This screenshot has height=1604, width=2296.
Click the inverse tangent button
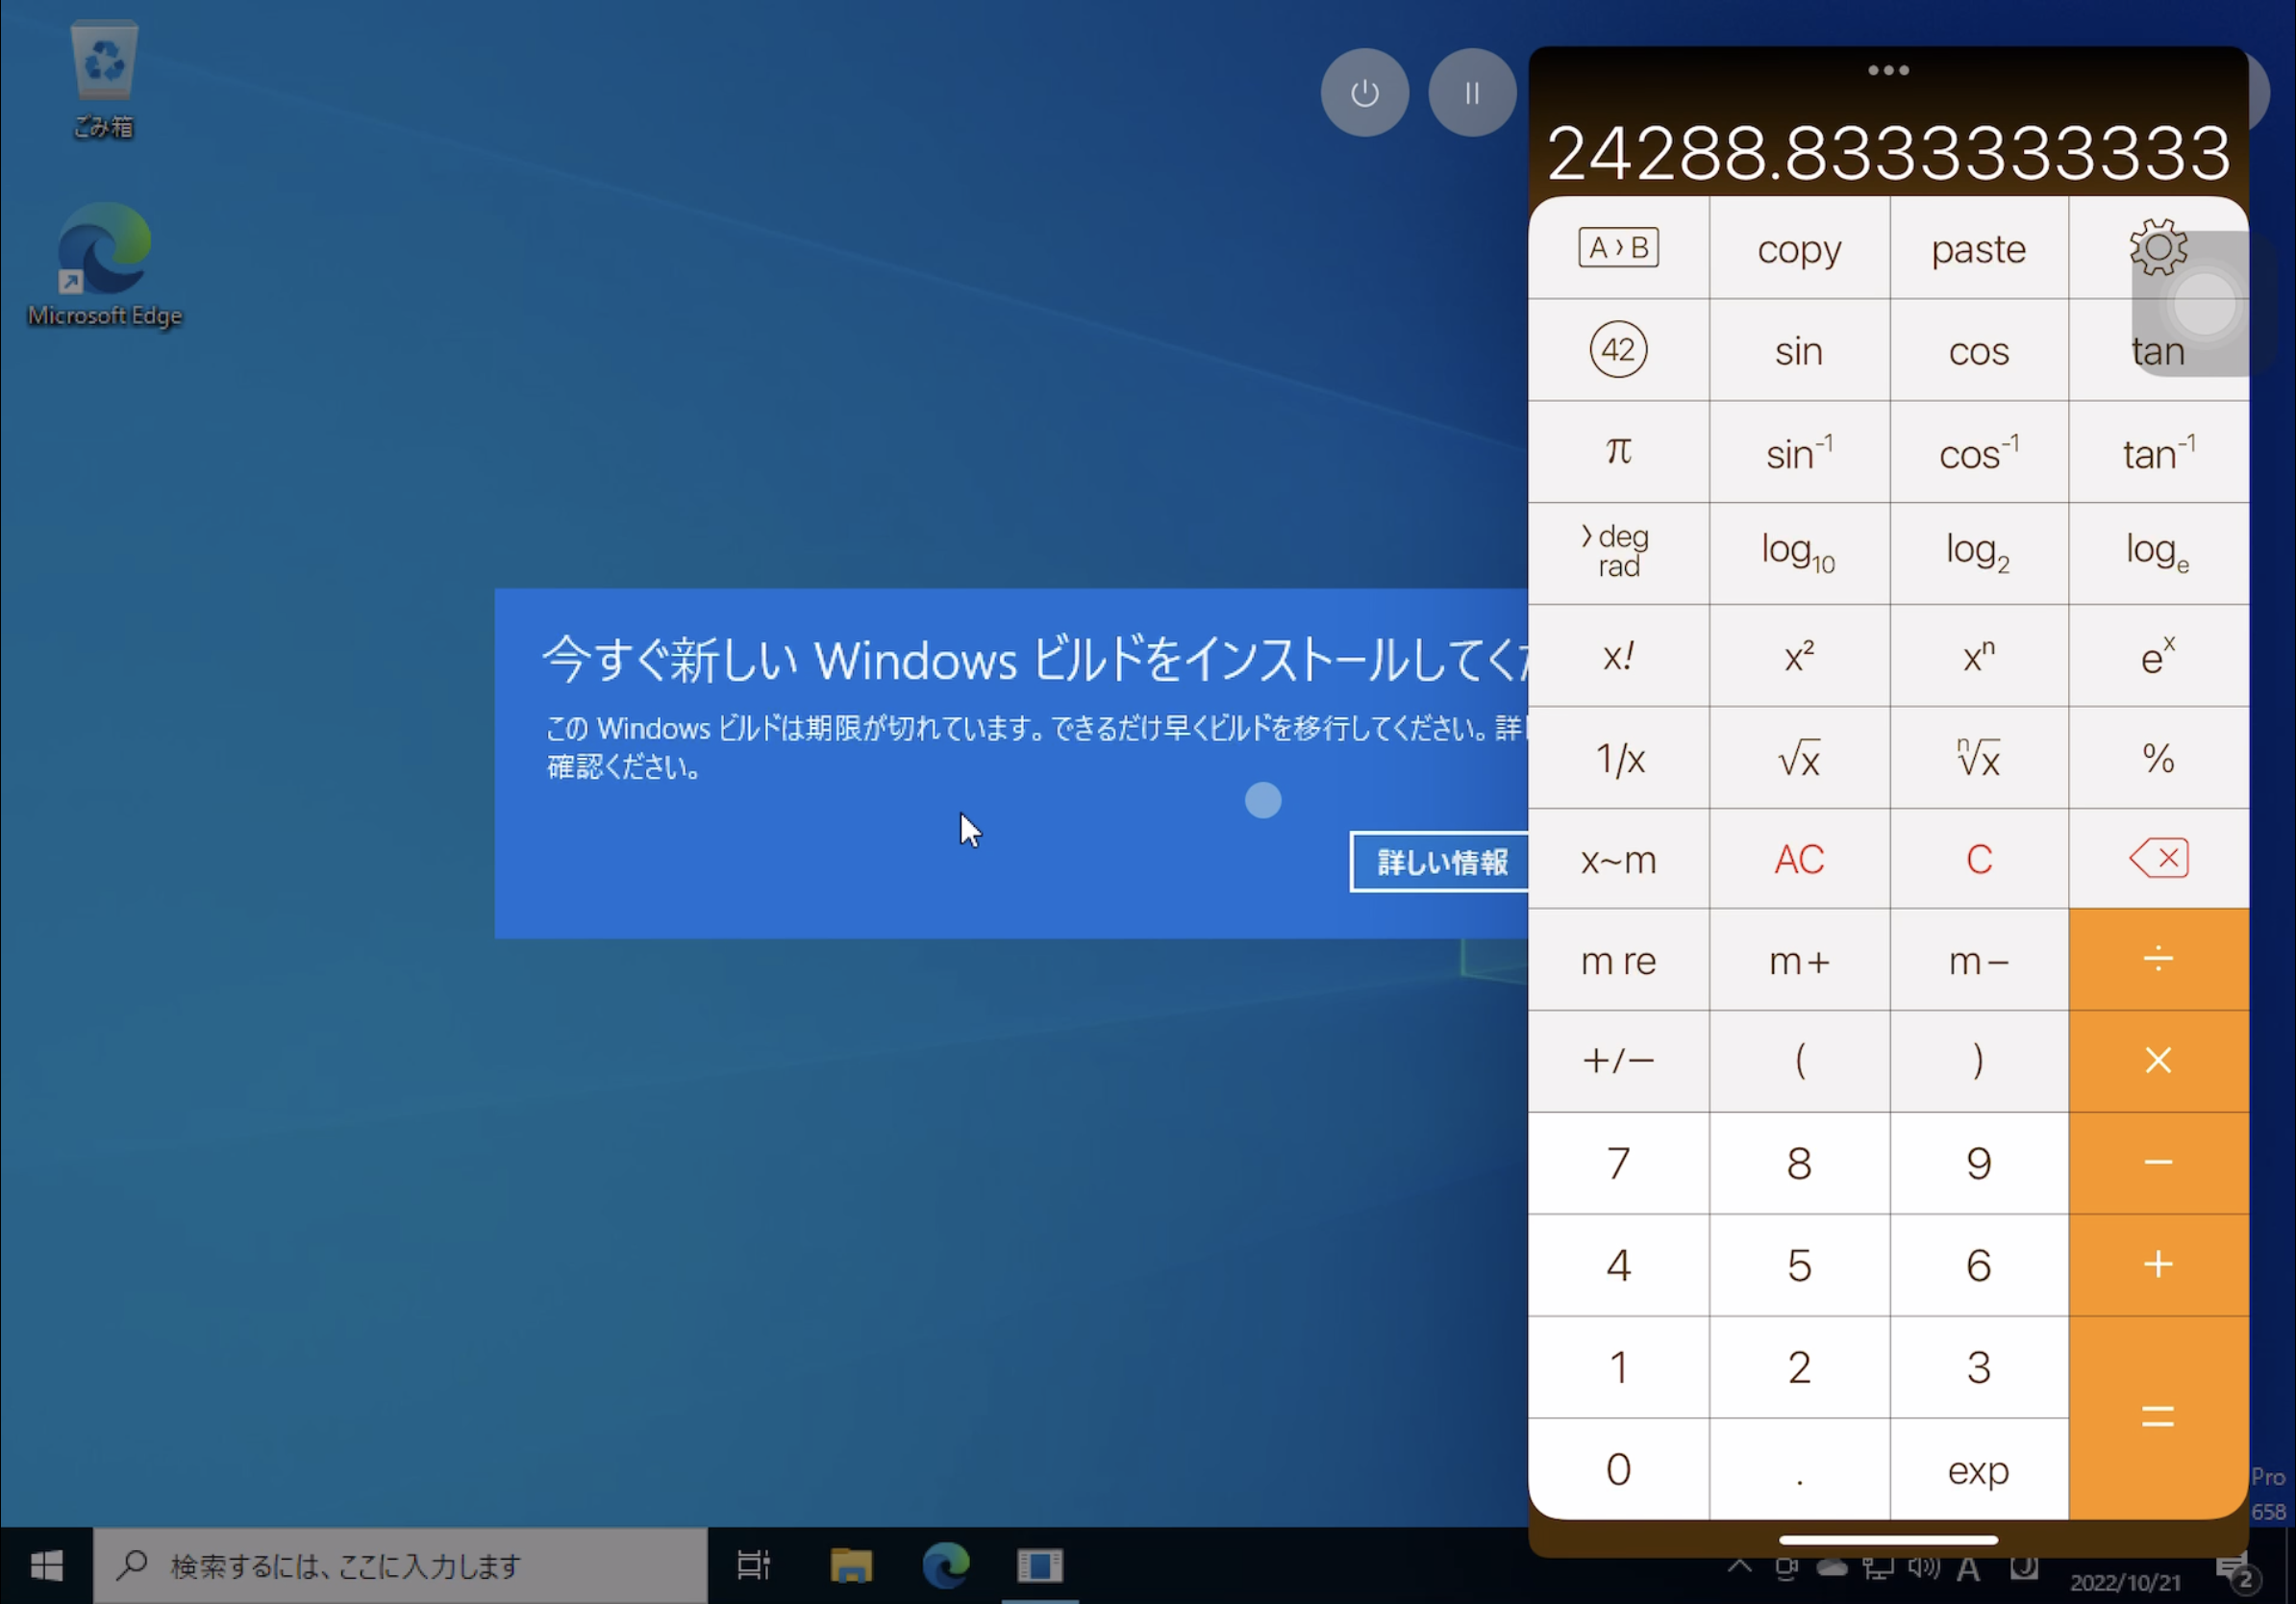[x=2158, y=452]
